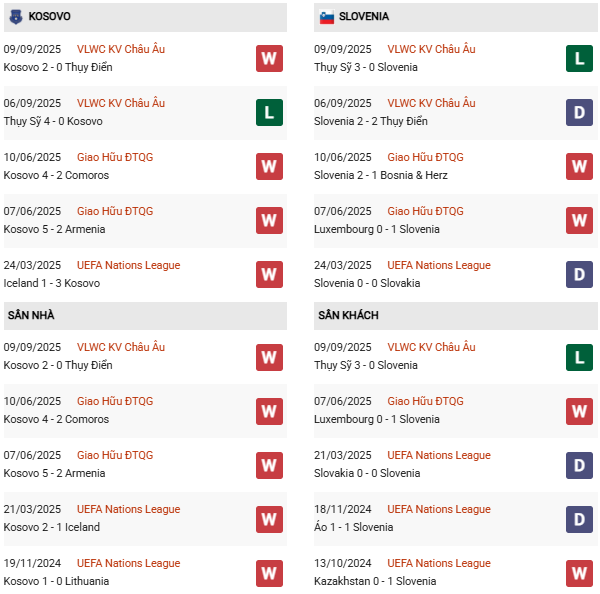
Task: Click the Kosovo team crest icon
Action: [15, 17]
